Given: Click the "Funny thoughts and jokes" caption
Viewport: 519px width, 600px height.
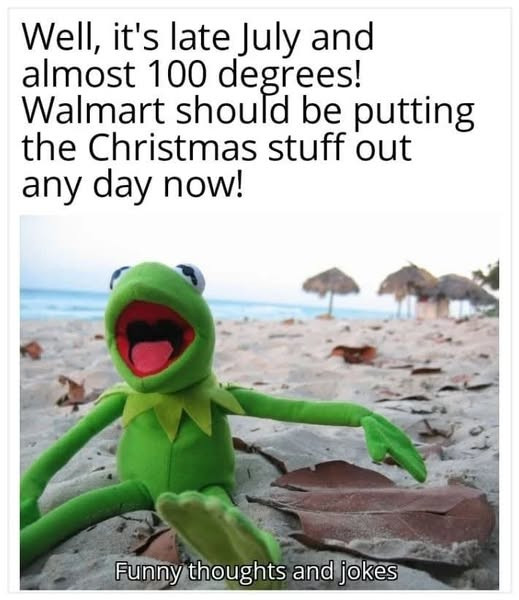Looking at the screenshot, I should point(256,572).
